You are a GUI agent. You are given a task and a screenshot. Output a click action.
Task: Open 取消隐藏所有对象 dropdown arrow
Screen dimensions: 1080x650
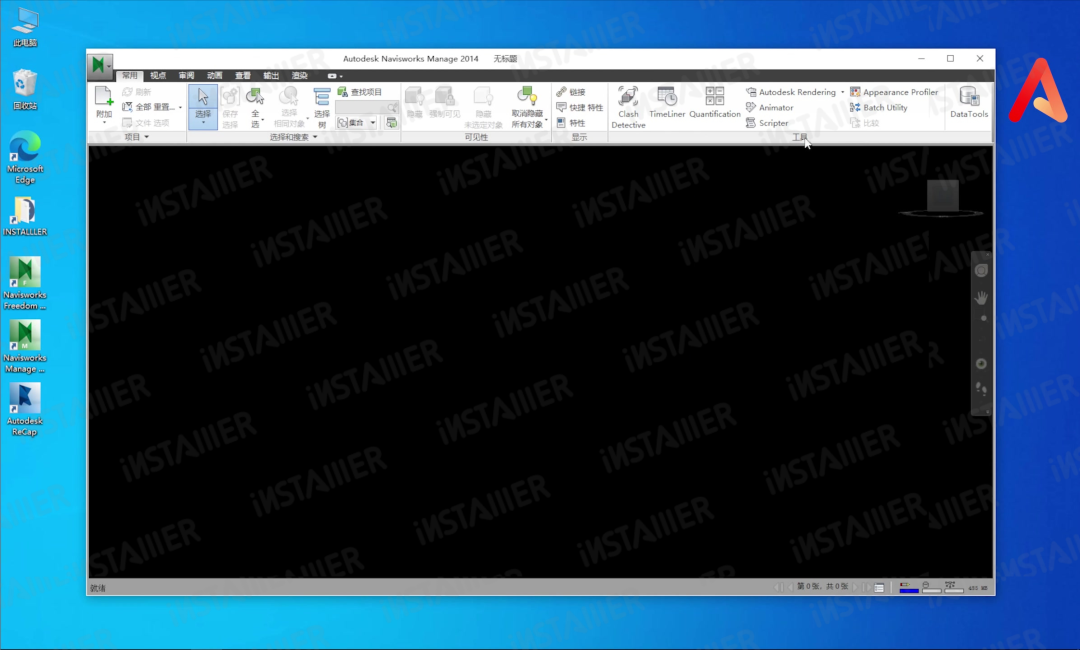pos(546,120)
